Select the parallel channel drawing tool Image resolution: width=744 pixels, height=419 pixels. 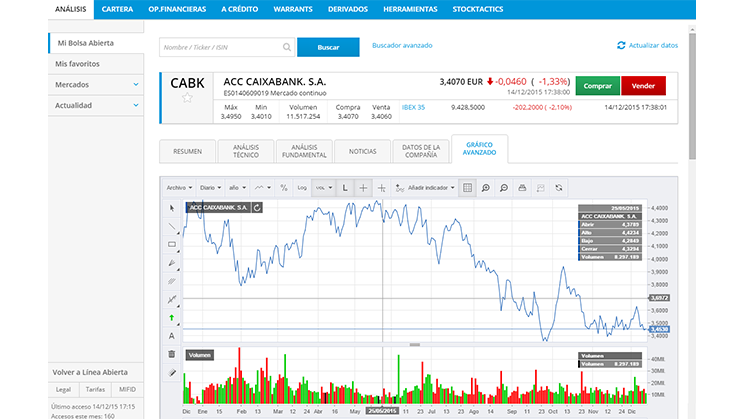(172, 281)
